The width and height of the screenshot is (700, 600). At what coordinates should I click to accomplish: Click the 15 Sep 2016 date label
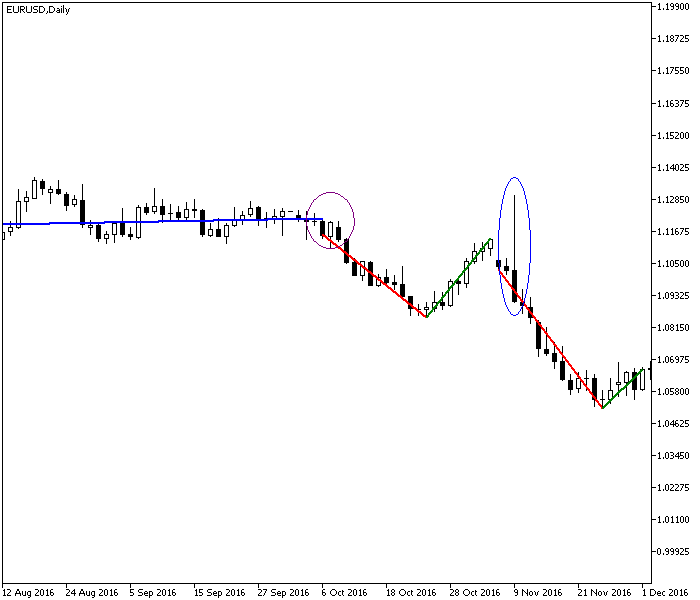point(219,592)
